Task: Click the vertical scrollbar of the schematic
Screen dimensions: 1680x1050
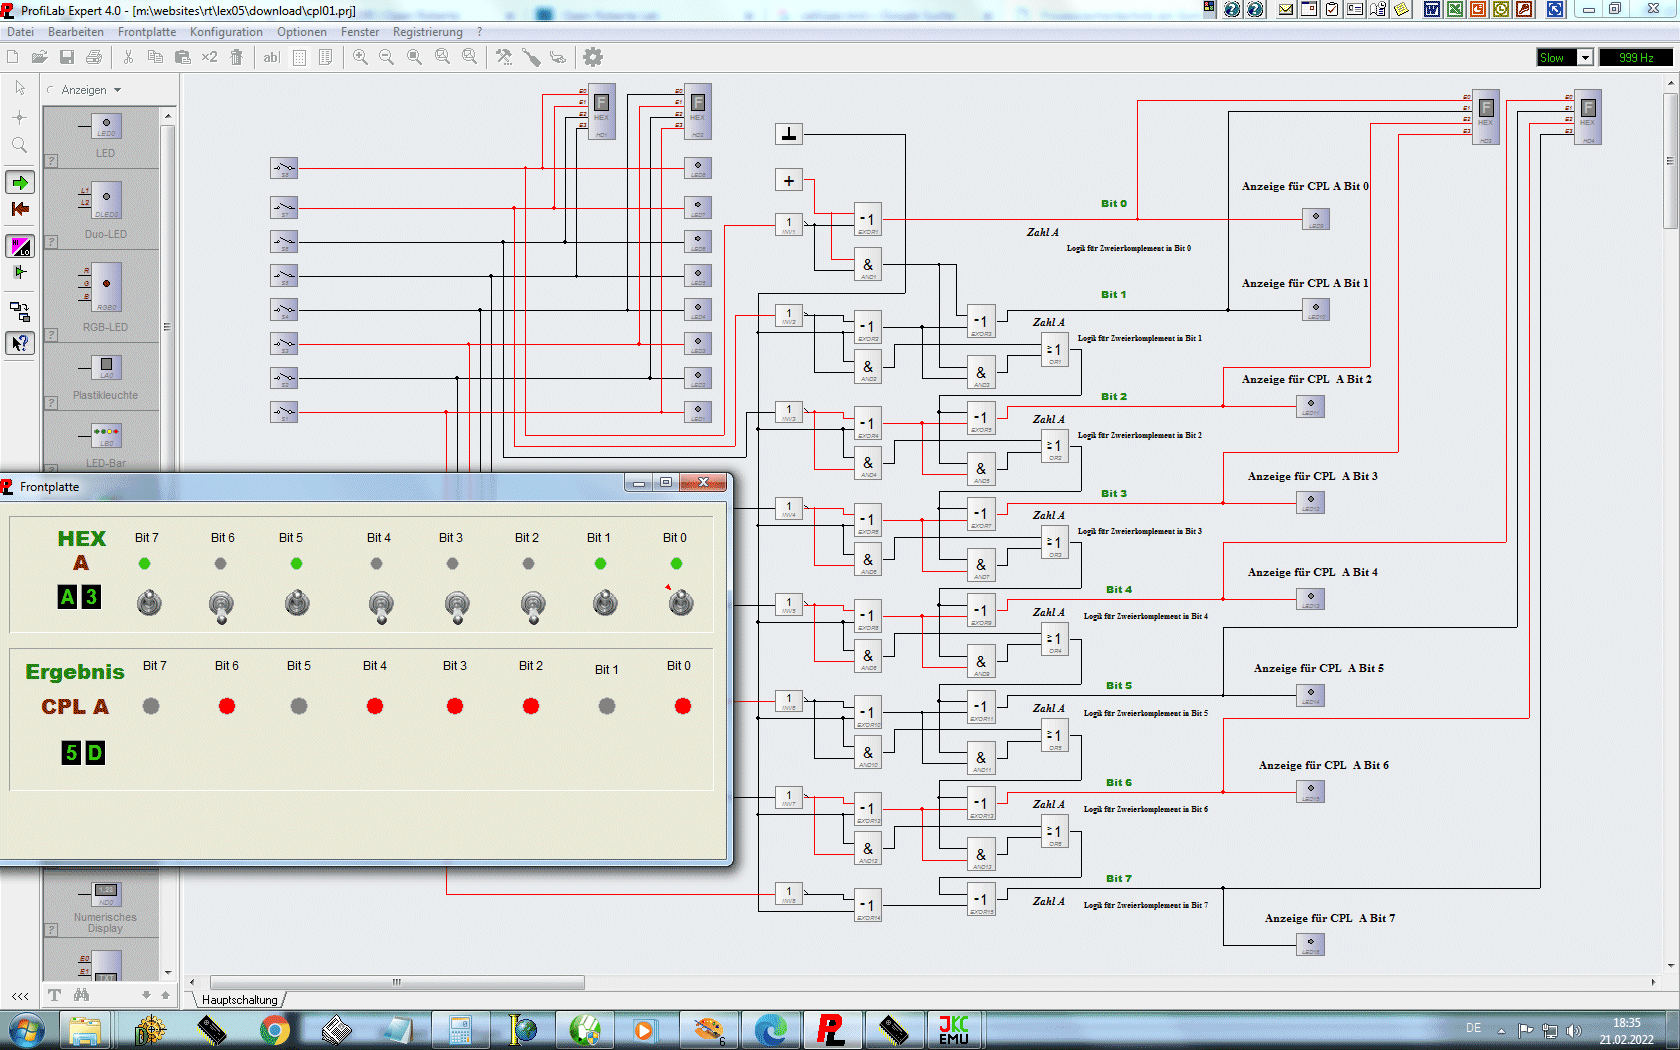Action: (x=1670, y=160)
